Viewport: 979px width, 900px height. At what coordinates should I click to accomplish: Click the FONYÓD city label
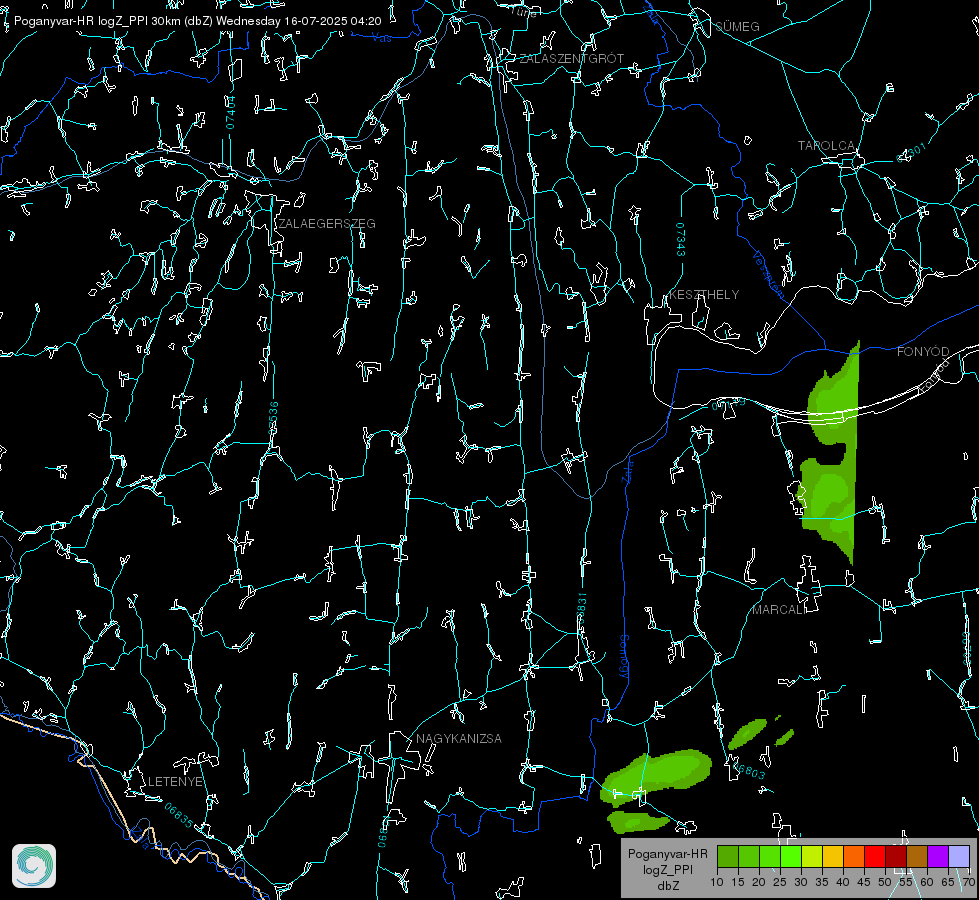(923, 352)
